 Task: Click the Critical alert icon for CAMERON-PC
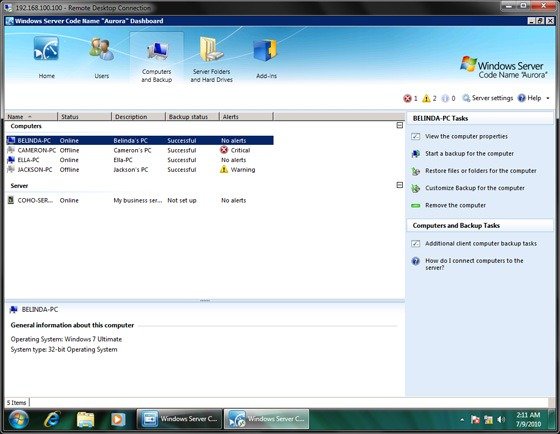[224, 150]
